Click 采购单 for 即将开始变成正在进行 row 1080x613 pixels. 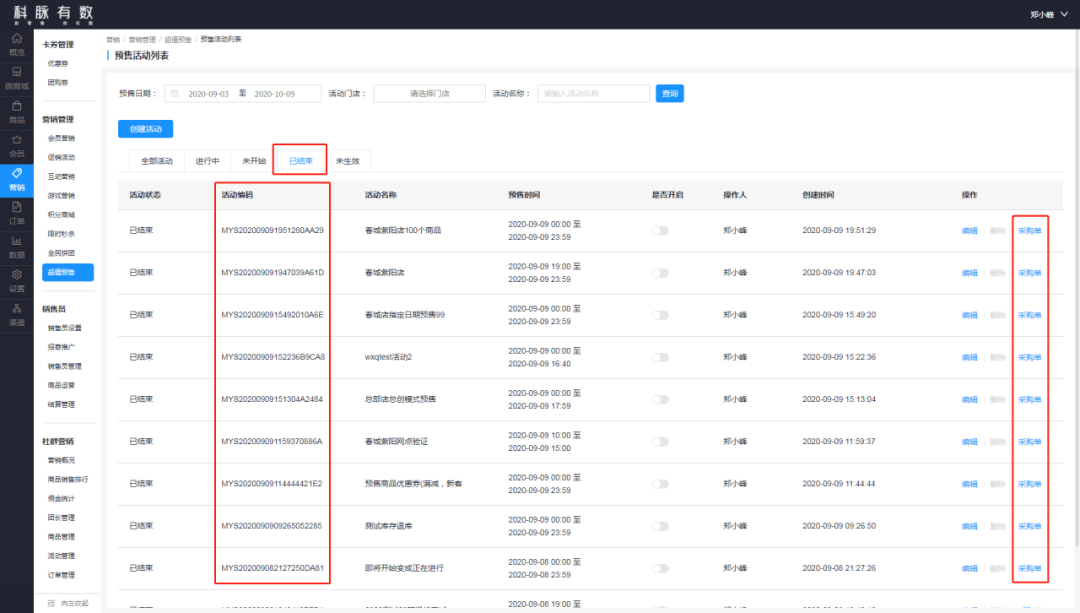(1030, 569)
